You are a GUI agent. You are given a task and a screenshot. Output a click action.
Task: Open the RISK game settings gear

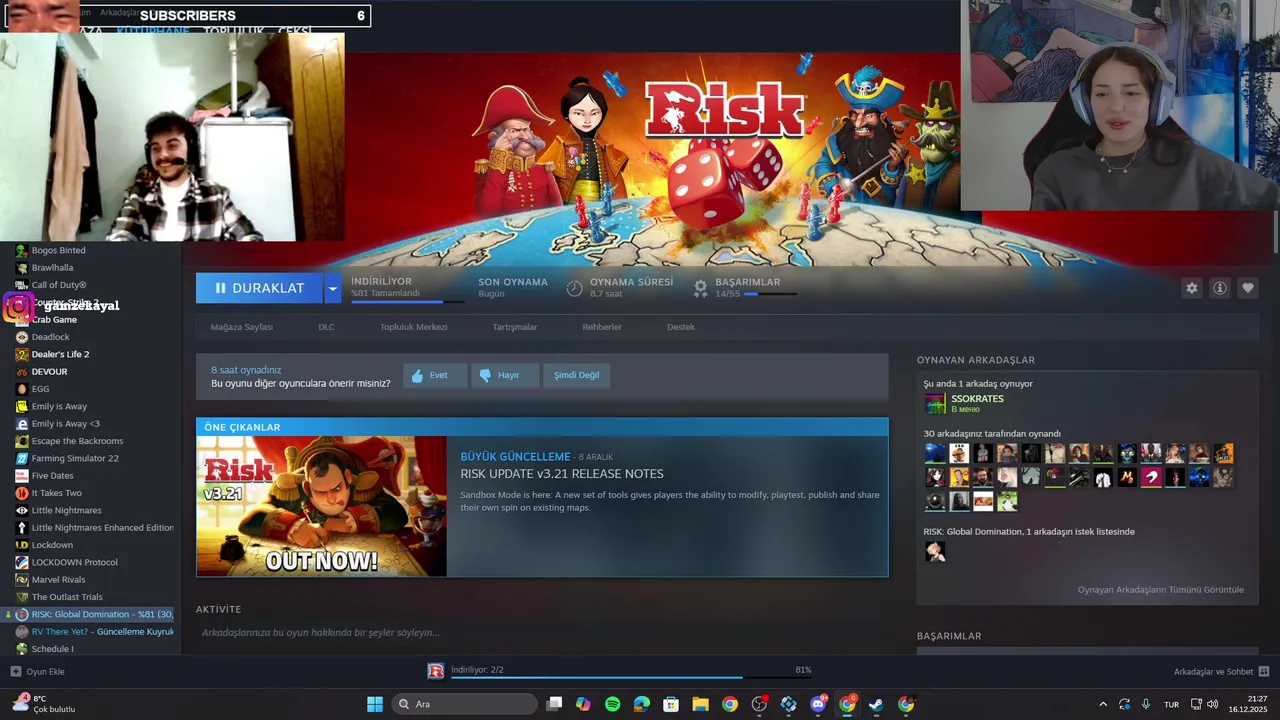pyautogui.click(x=1191, y=288)
